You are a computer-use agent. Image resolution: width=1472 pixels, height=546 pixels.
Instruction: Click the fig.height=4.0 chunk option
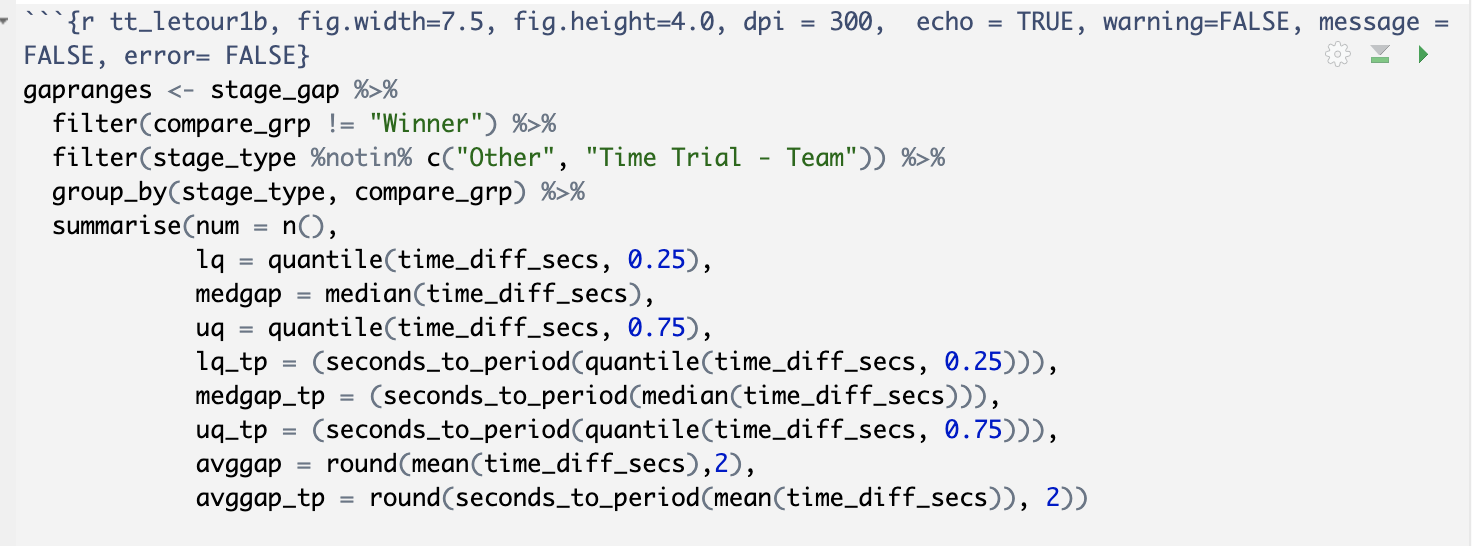614,22
